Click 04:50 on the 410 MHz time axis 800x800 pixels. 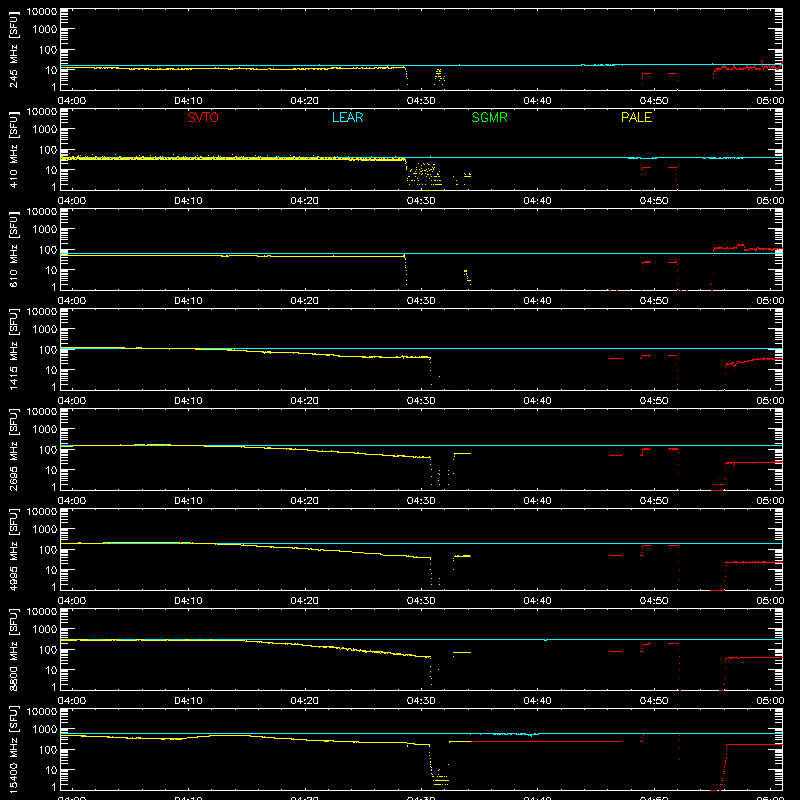(654, 201)
